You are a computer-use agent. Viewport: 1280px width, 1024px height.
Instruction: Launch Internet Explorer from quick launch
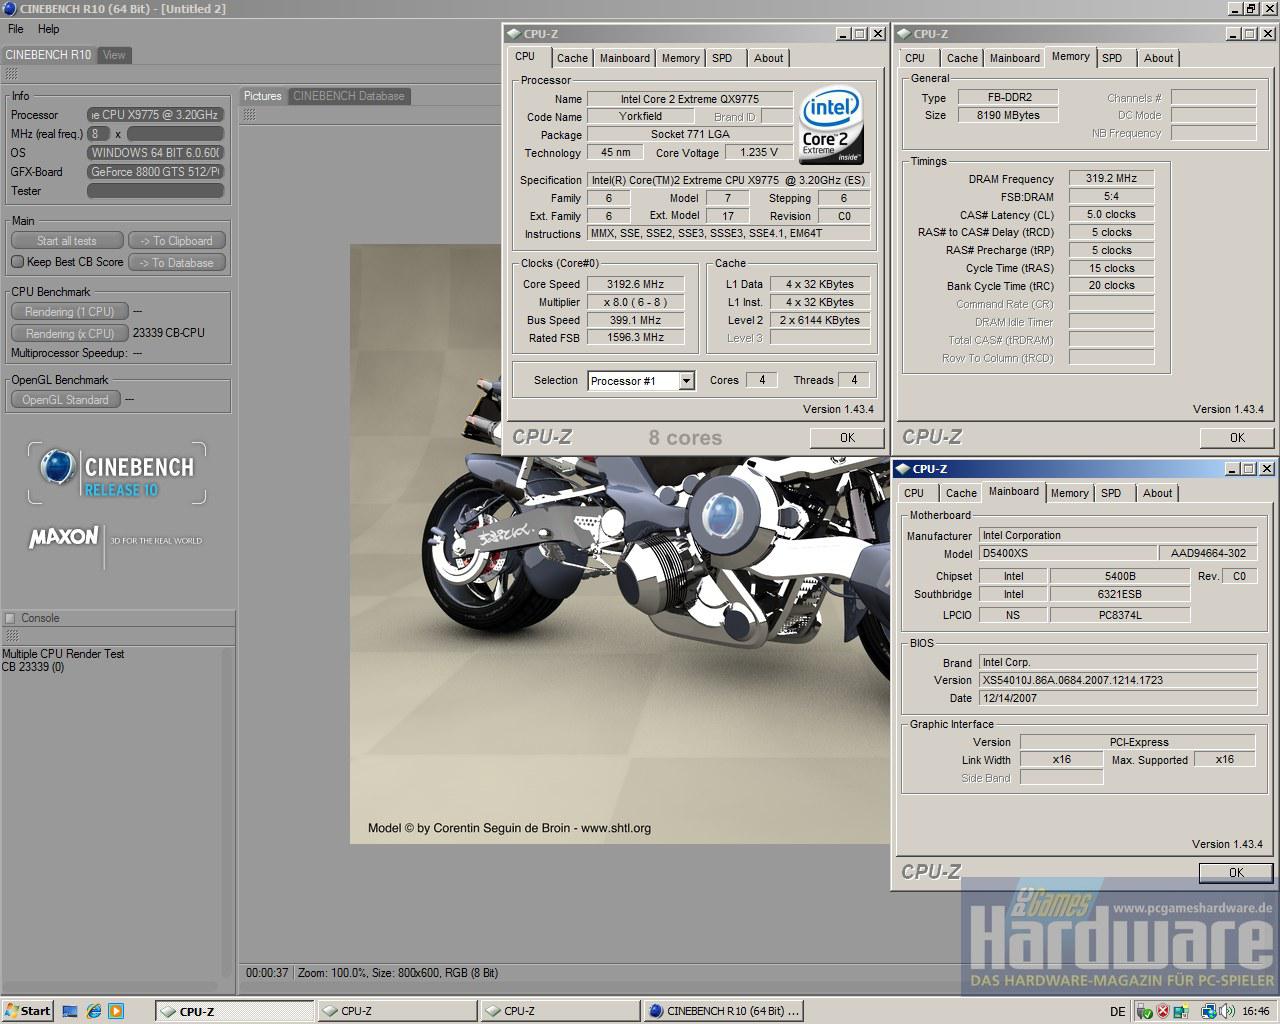click(93, 1011)
